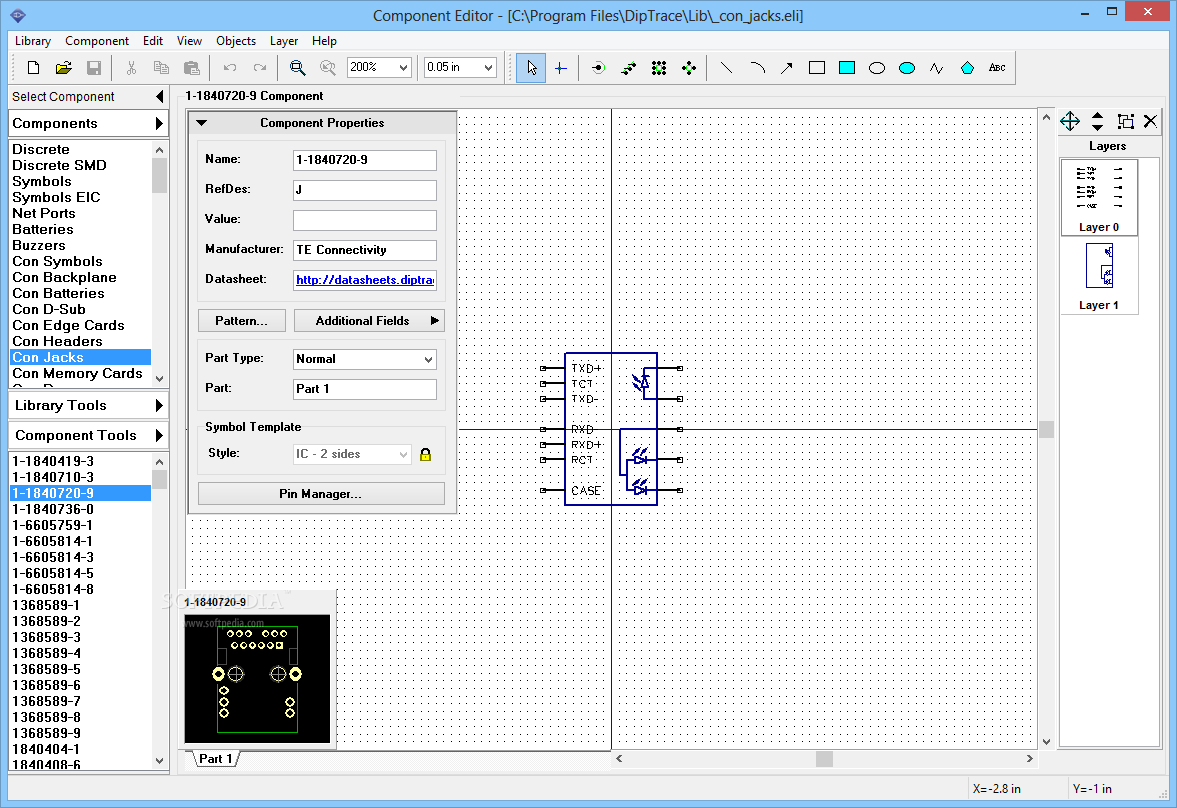Select the filled ellipse tool
Viewport: 1177px width, 808px height.
907,68
